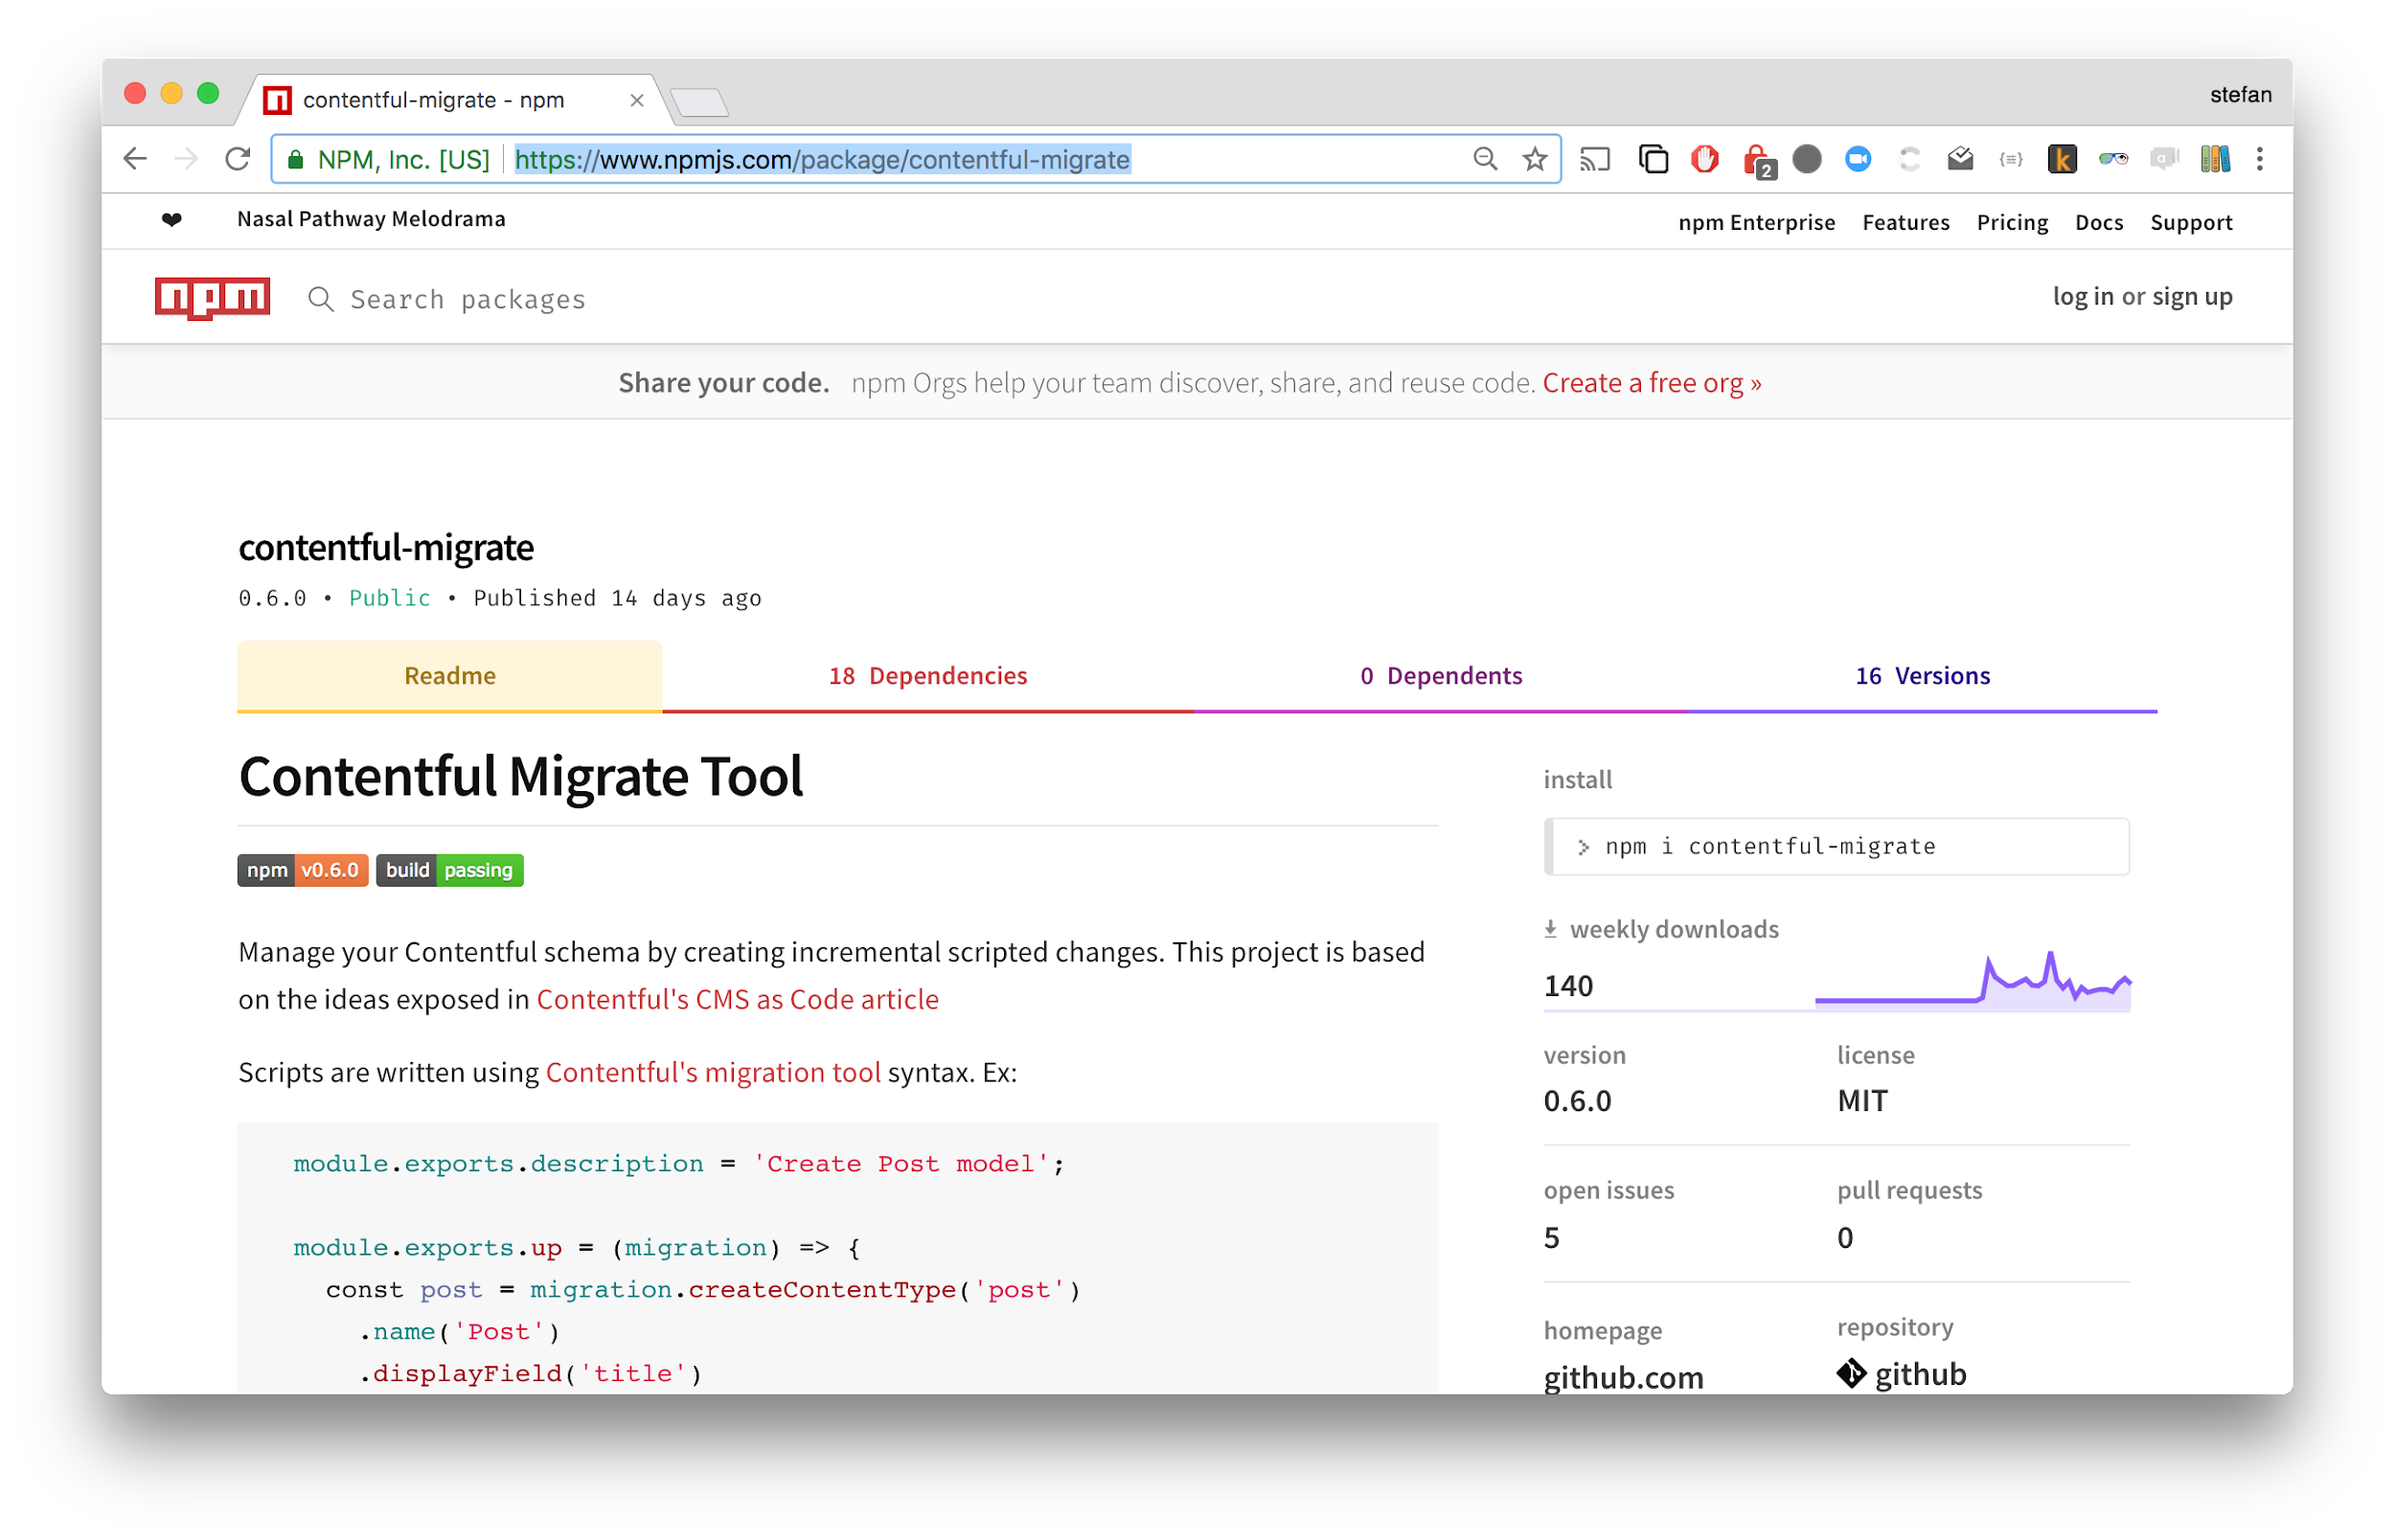Open Chrome three-dot menu
Image resolution: width=2395 pixels, height=1540 pixels.
(x=2259, y=159)
